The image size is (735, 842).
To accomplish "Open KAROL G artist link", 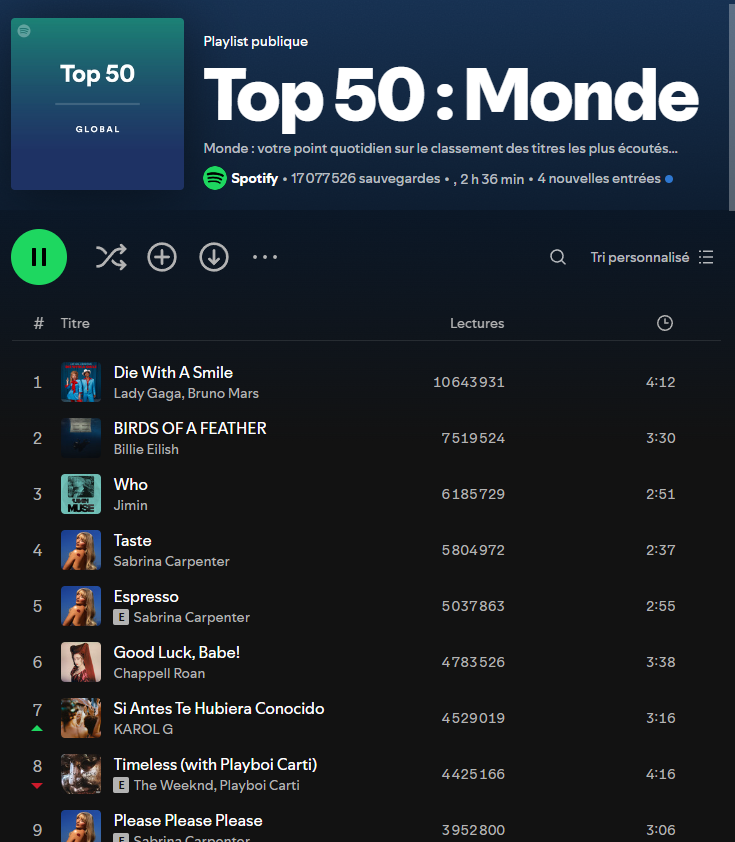I will coord(143,729).
